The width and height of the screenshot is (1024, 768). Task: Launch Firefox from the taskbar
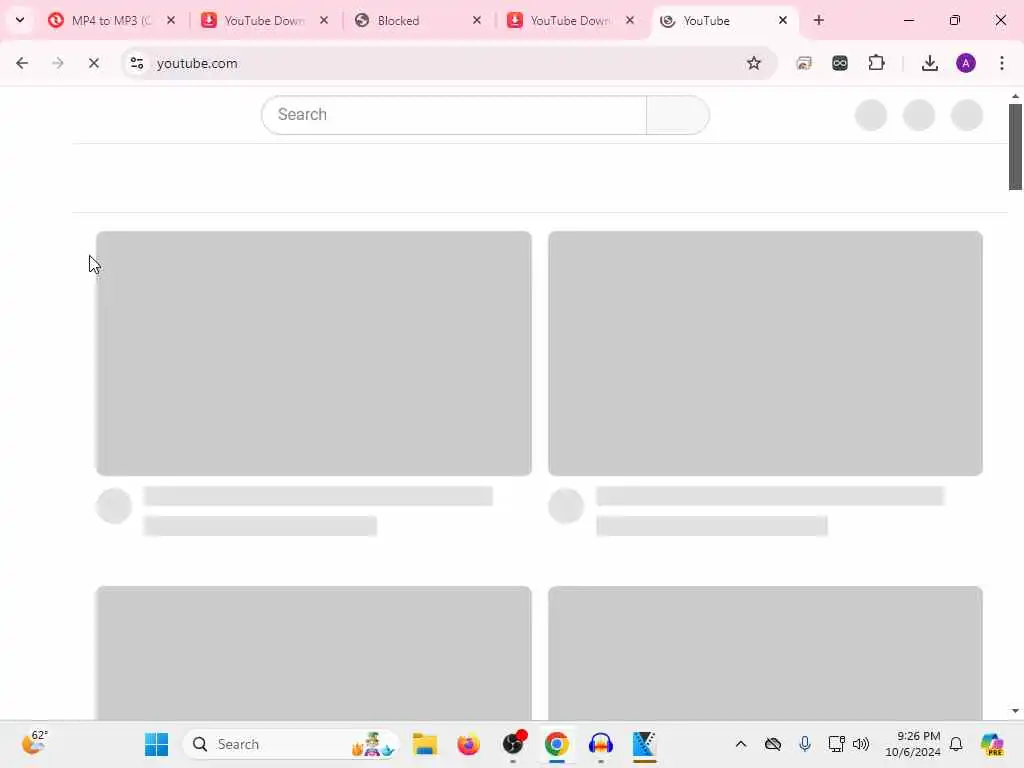[468, 744]
